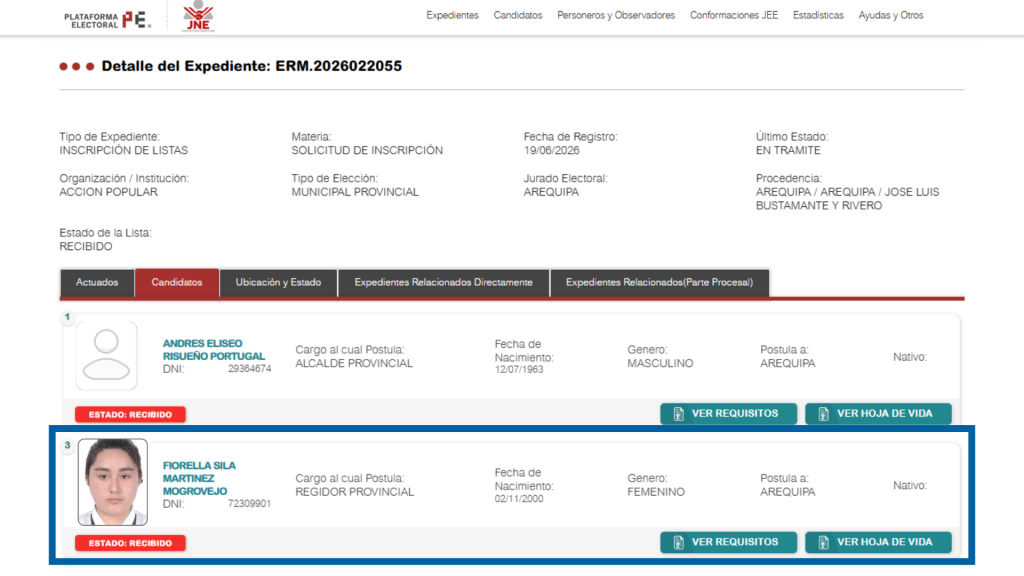Open Expedientes Relacionados Directamente tab

click(443, 283)
